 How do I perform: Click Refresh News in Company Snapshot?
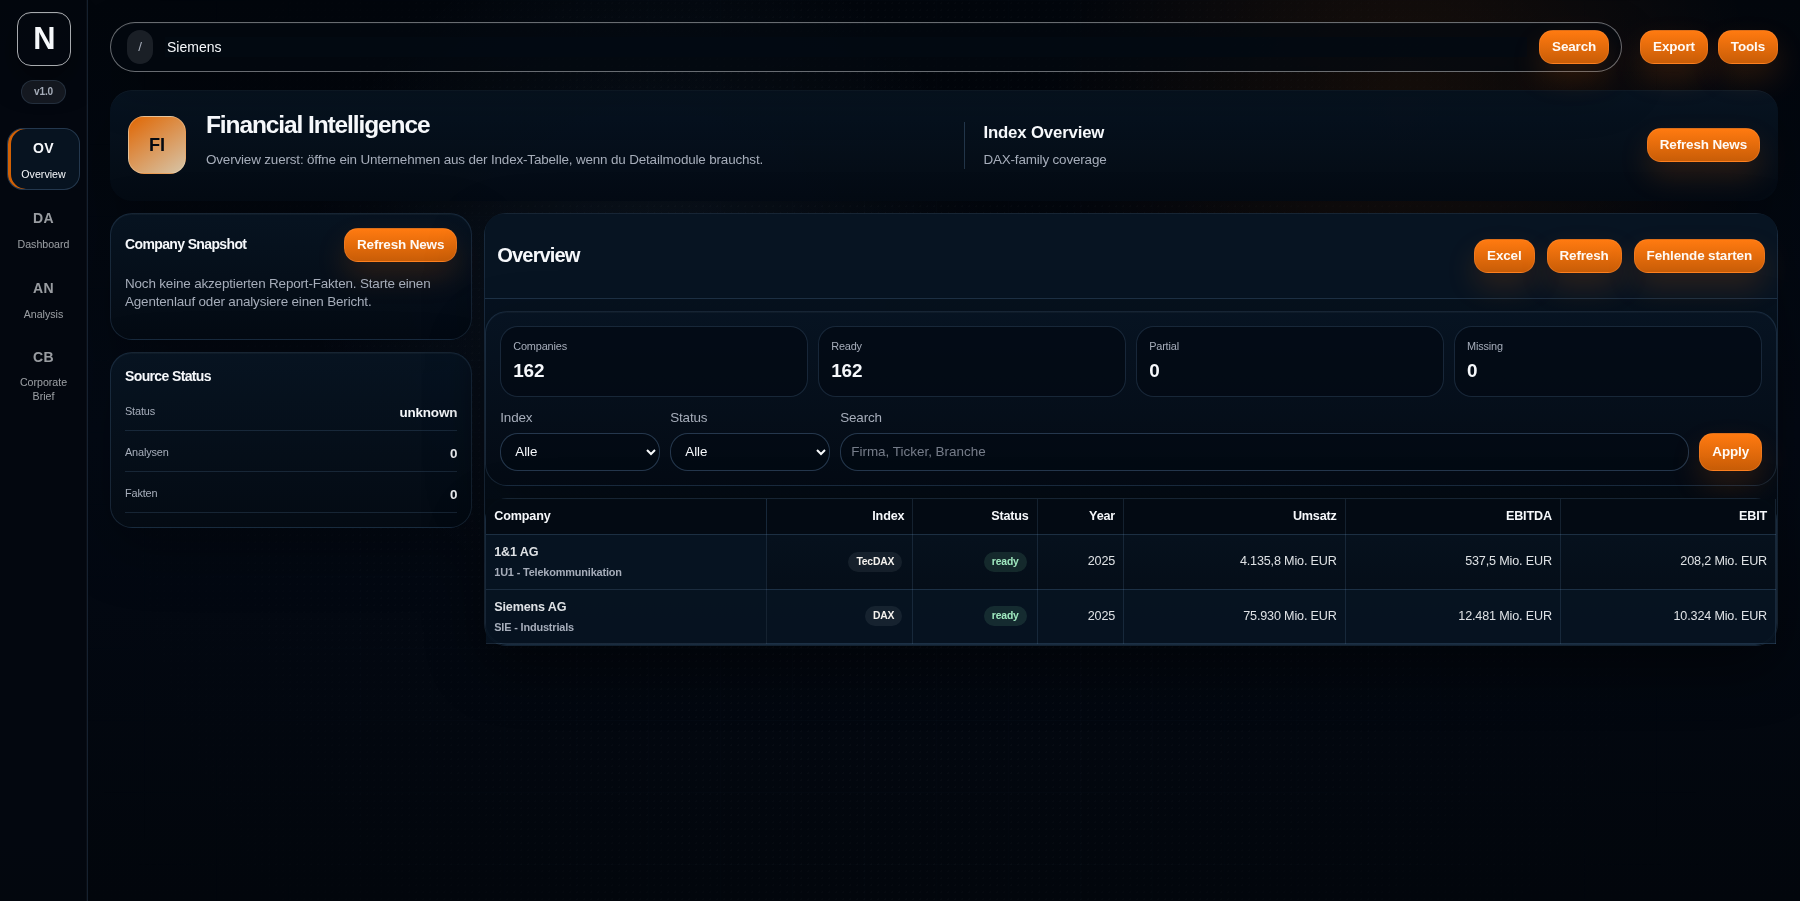400,245
